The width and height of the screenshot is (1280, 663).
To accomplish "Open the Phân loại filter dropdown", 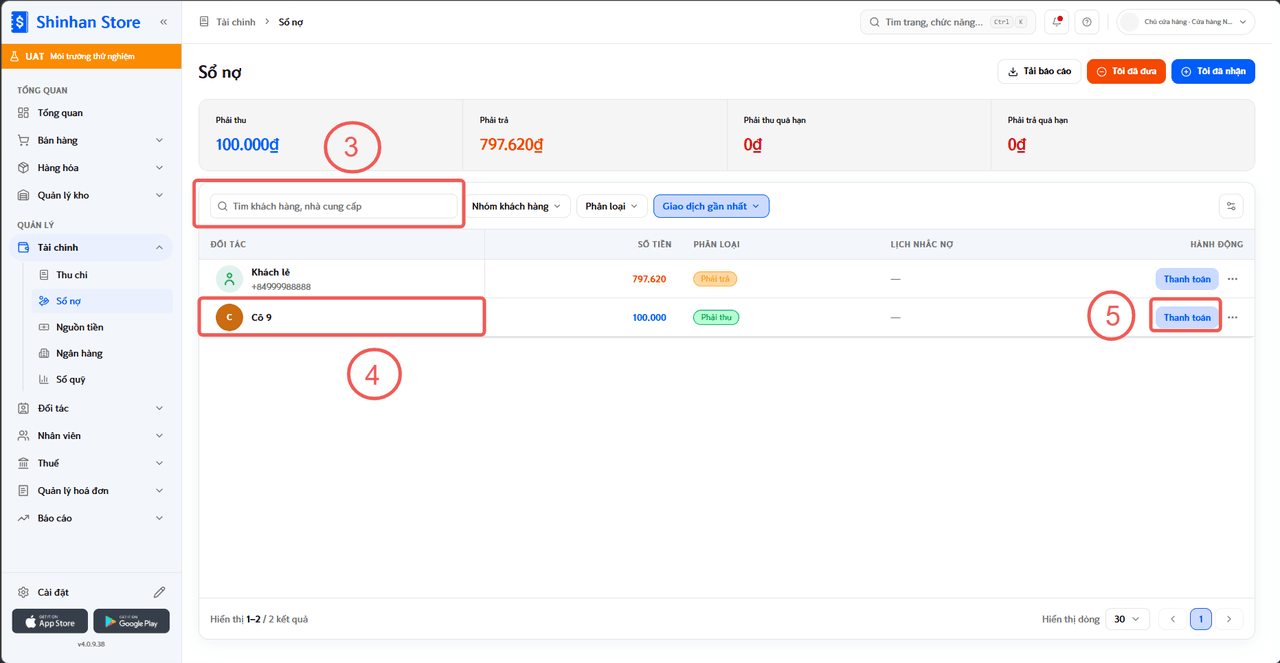I will pos(611,206).
